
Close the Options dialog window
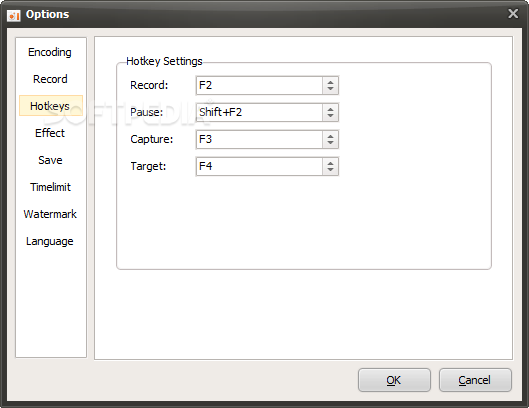513,13
